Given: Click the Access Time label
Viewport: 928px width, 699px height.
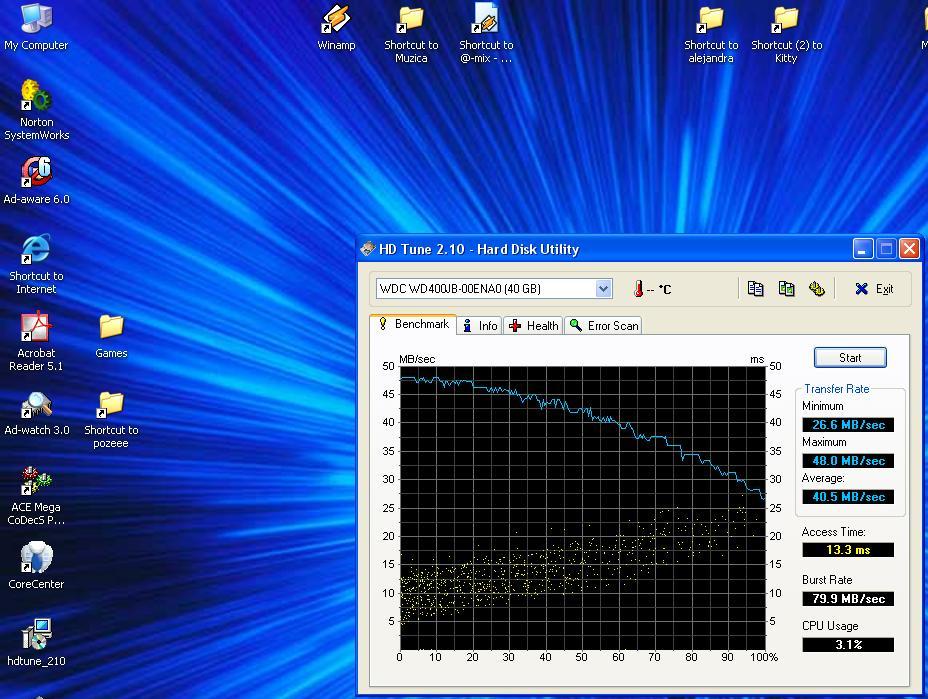Looking at the screenshot, I should tap(833, 532).
